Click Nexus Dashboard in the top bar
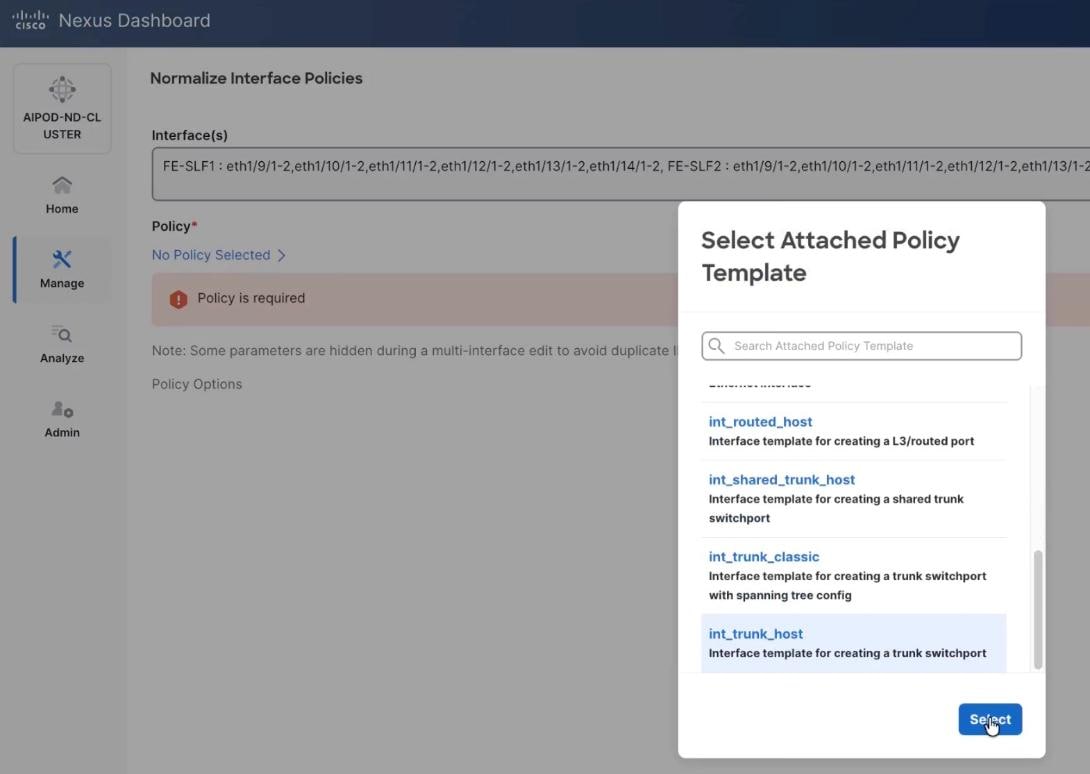This screenshot has height=774, width=1090. click(134, 19)
